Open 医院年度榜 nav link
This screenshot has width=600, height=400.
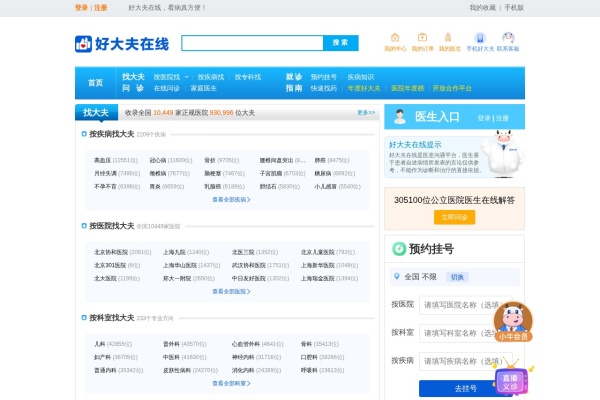coord(408,88)
